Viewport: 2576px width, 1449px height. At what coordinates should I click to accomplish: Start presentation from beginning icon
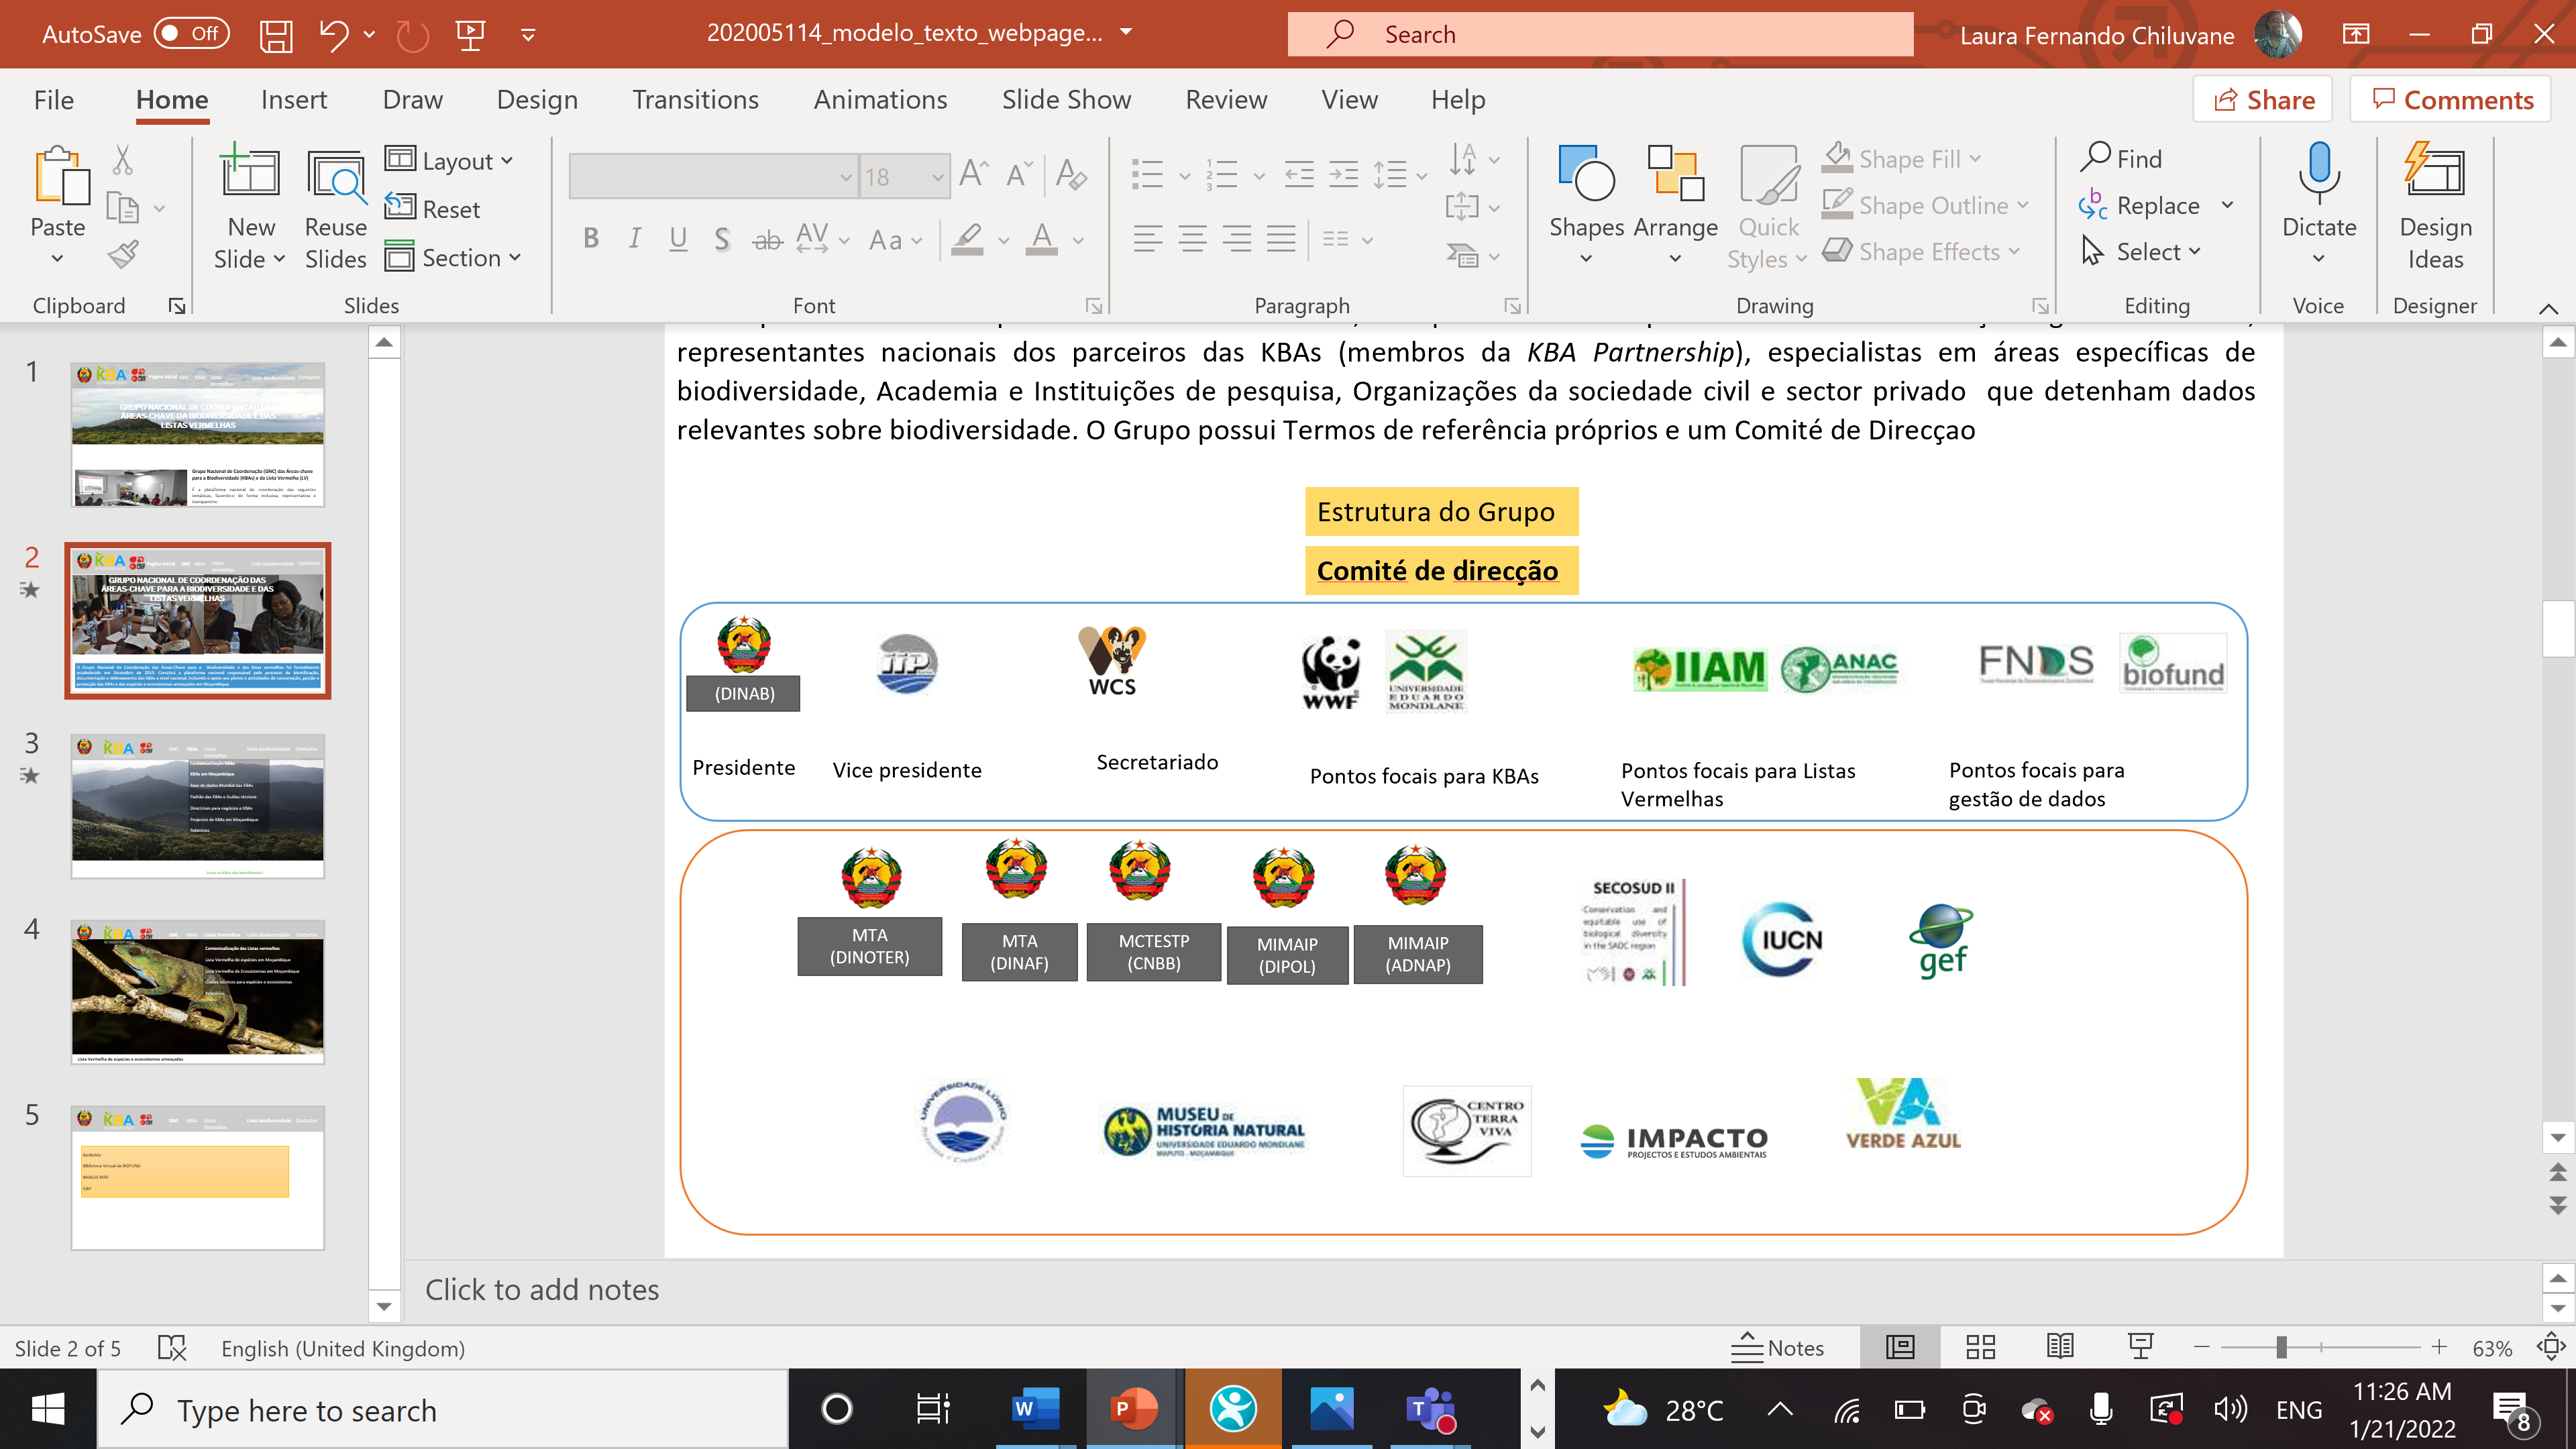470,35
